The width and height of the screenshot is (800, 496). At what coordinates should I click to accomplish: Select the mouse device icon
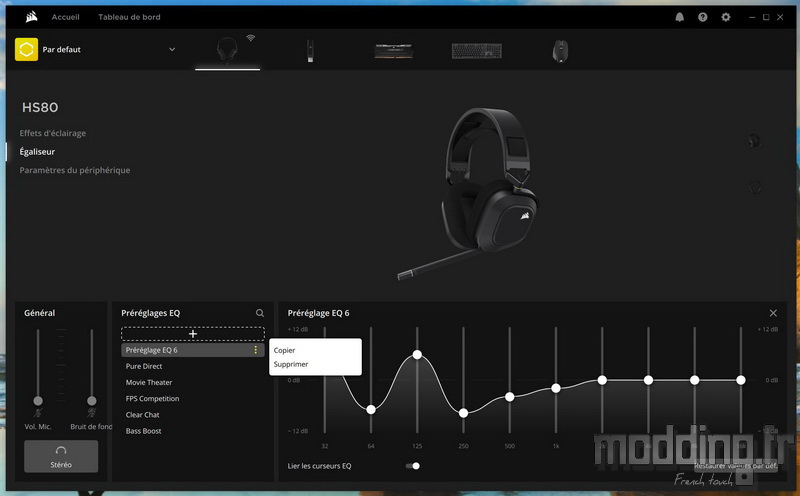pyautogui.click(x=560, y=51)
